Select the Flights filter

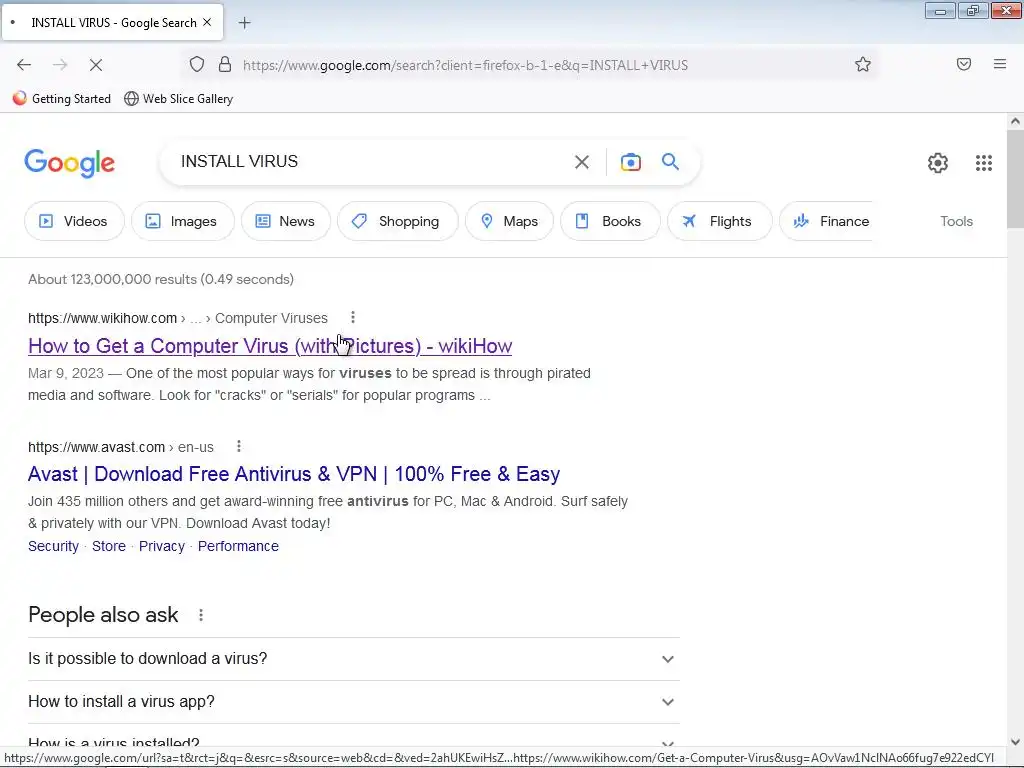point(720,221)
